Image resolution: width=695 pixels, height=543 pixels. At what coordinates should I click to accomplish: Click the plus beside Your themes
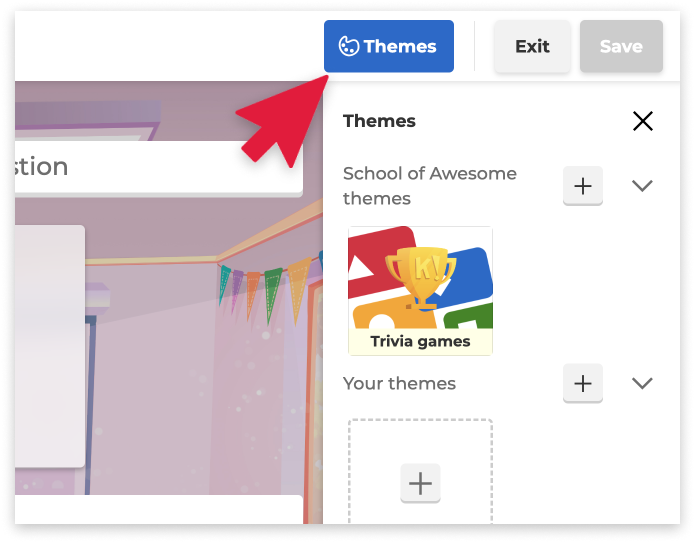583,383
